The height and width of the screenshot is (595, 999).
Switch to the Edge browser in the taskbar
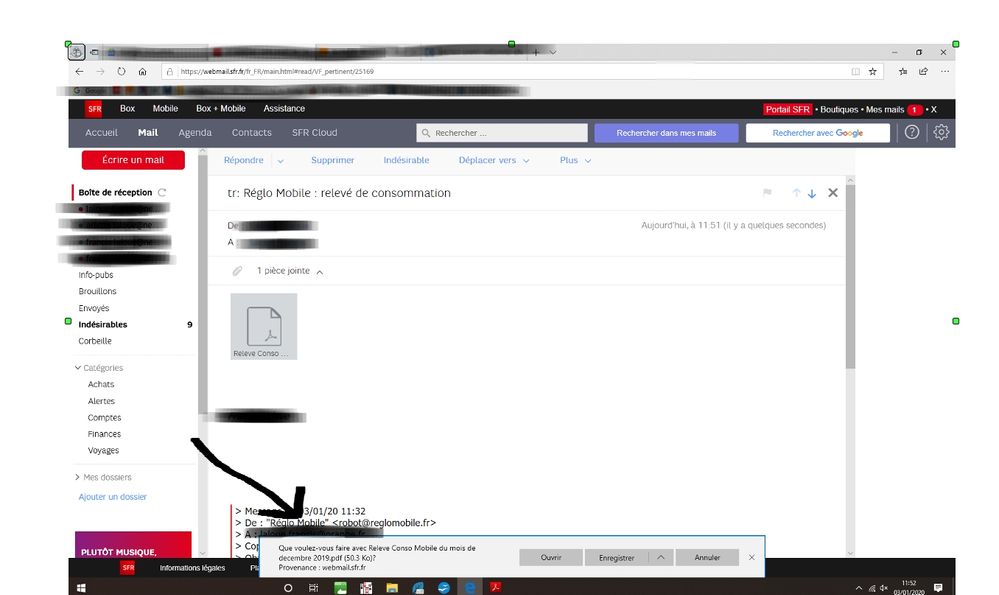point(470,587)
